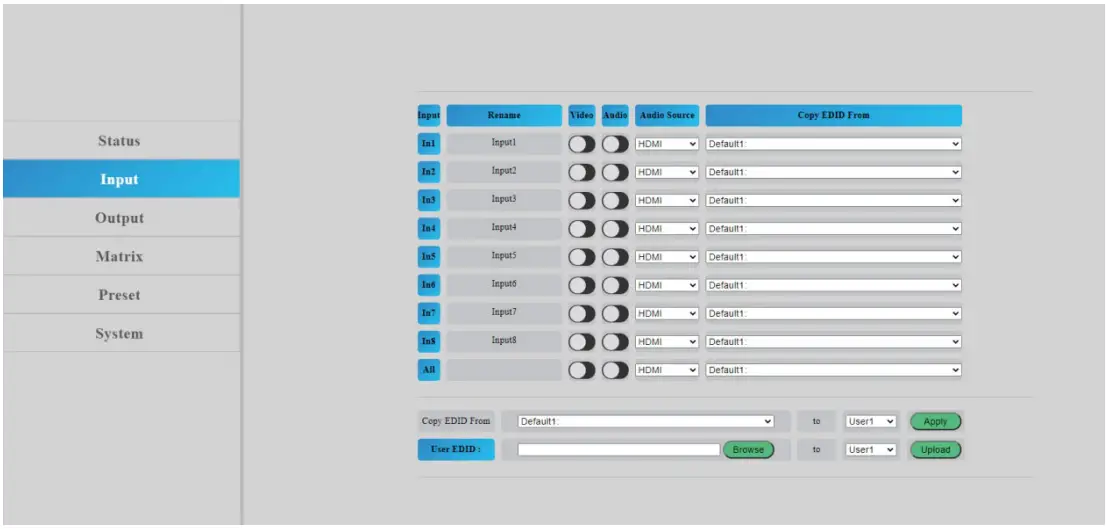Toggle the Audio switch for Input8
This screenshot has width=1109, height=529.
[615, 342]
